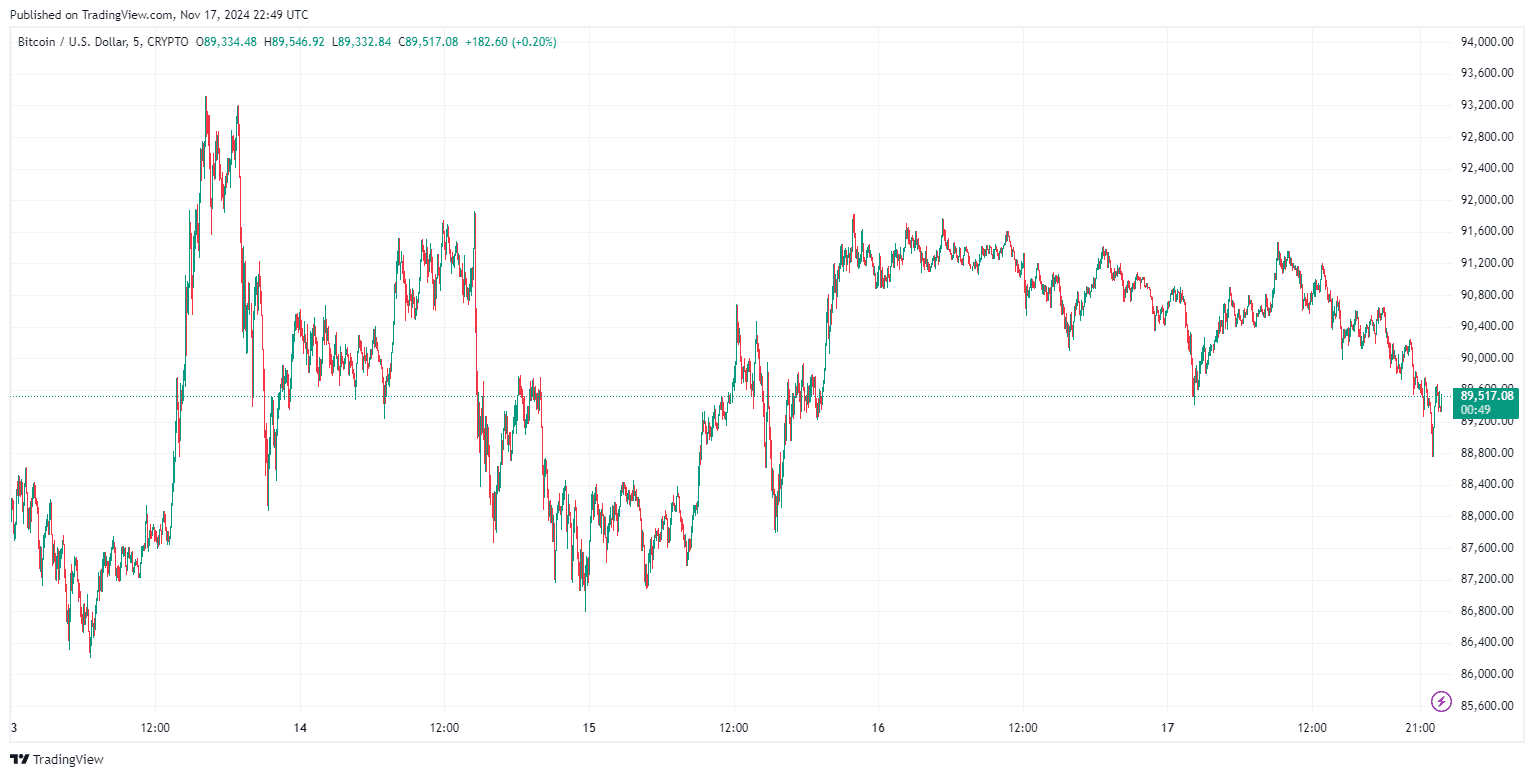Image resolution: width=1534 pixels, height=777 pixels.
Task: Click the 91,200.00 price axis label
Action: tap(1485, 263)
